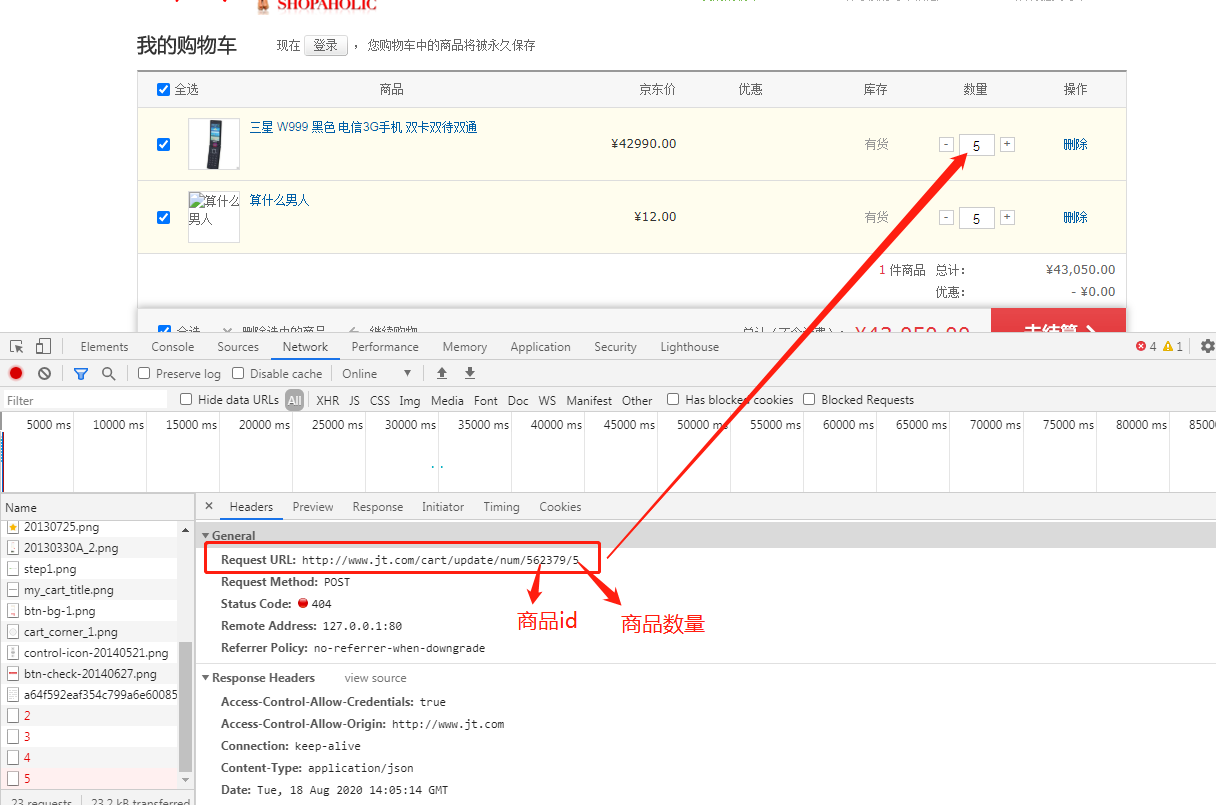The width and height of the screenshot is (1216, 805).
Task: Open the Application panel tab
Action: (540, 347)
